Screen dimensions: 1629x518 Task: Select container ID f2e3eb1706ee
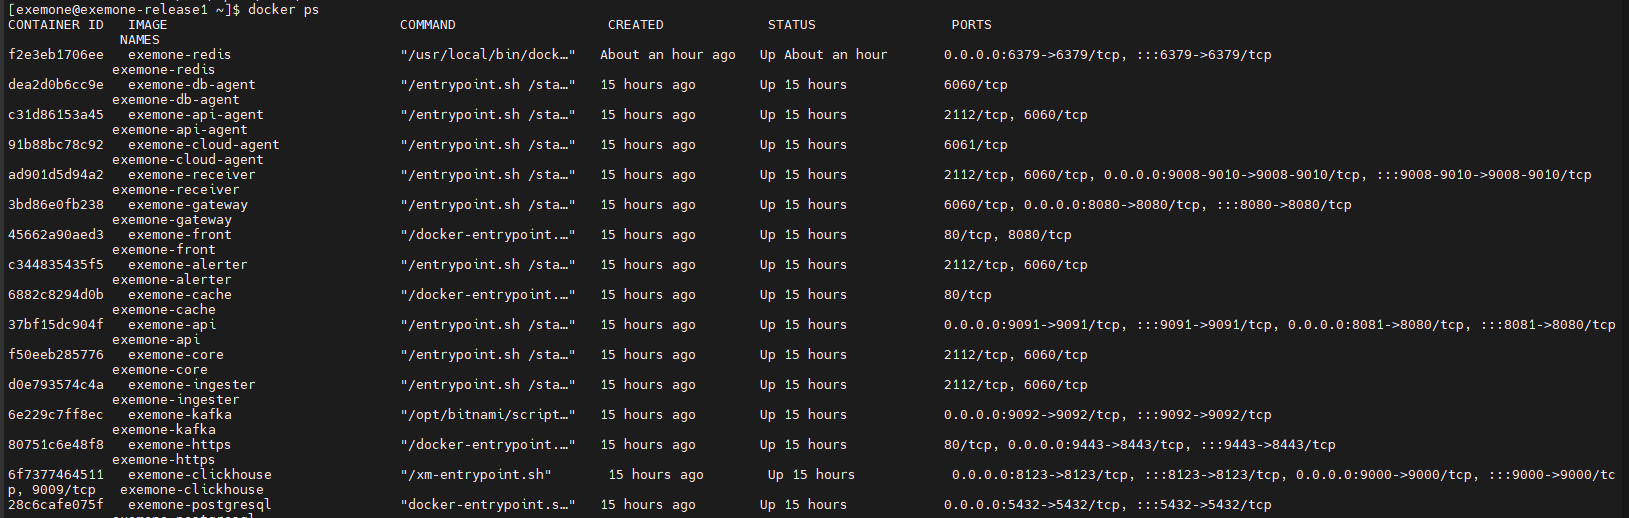55,55
